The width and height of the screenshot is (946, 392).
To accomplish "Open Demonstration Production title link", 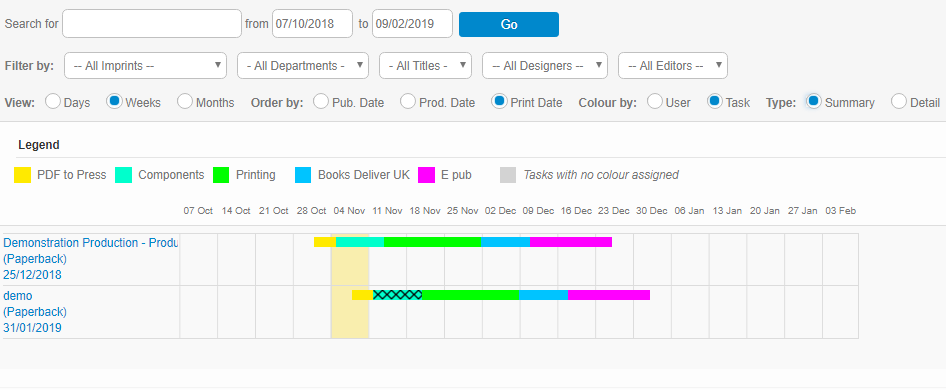I will (x=90, y=242).
